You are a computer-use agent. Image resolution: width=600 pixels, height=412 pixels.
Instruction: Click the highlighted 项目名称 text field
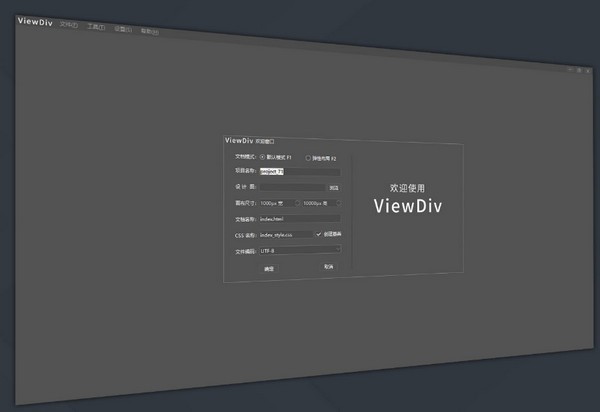[300, 172]
